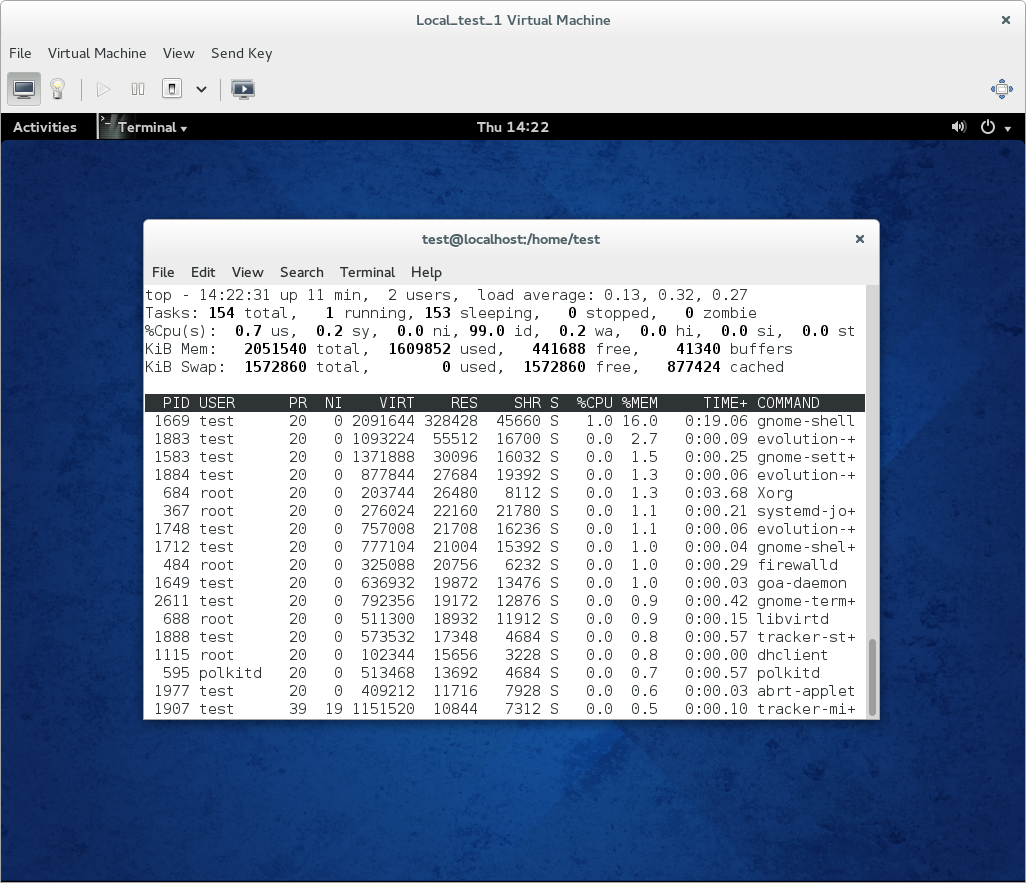The height and width of the screenshot is (883, 1026).
Task: Select the systemd-jo+ process name
Action: coord(806,511)
